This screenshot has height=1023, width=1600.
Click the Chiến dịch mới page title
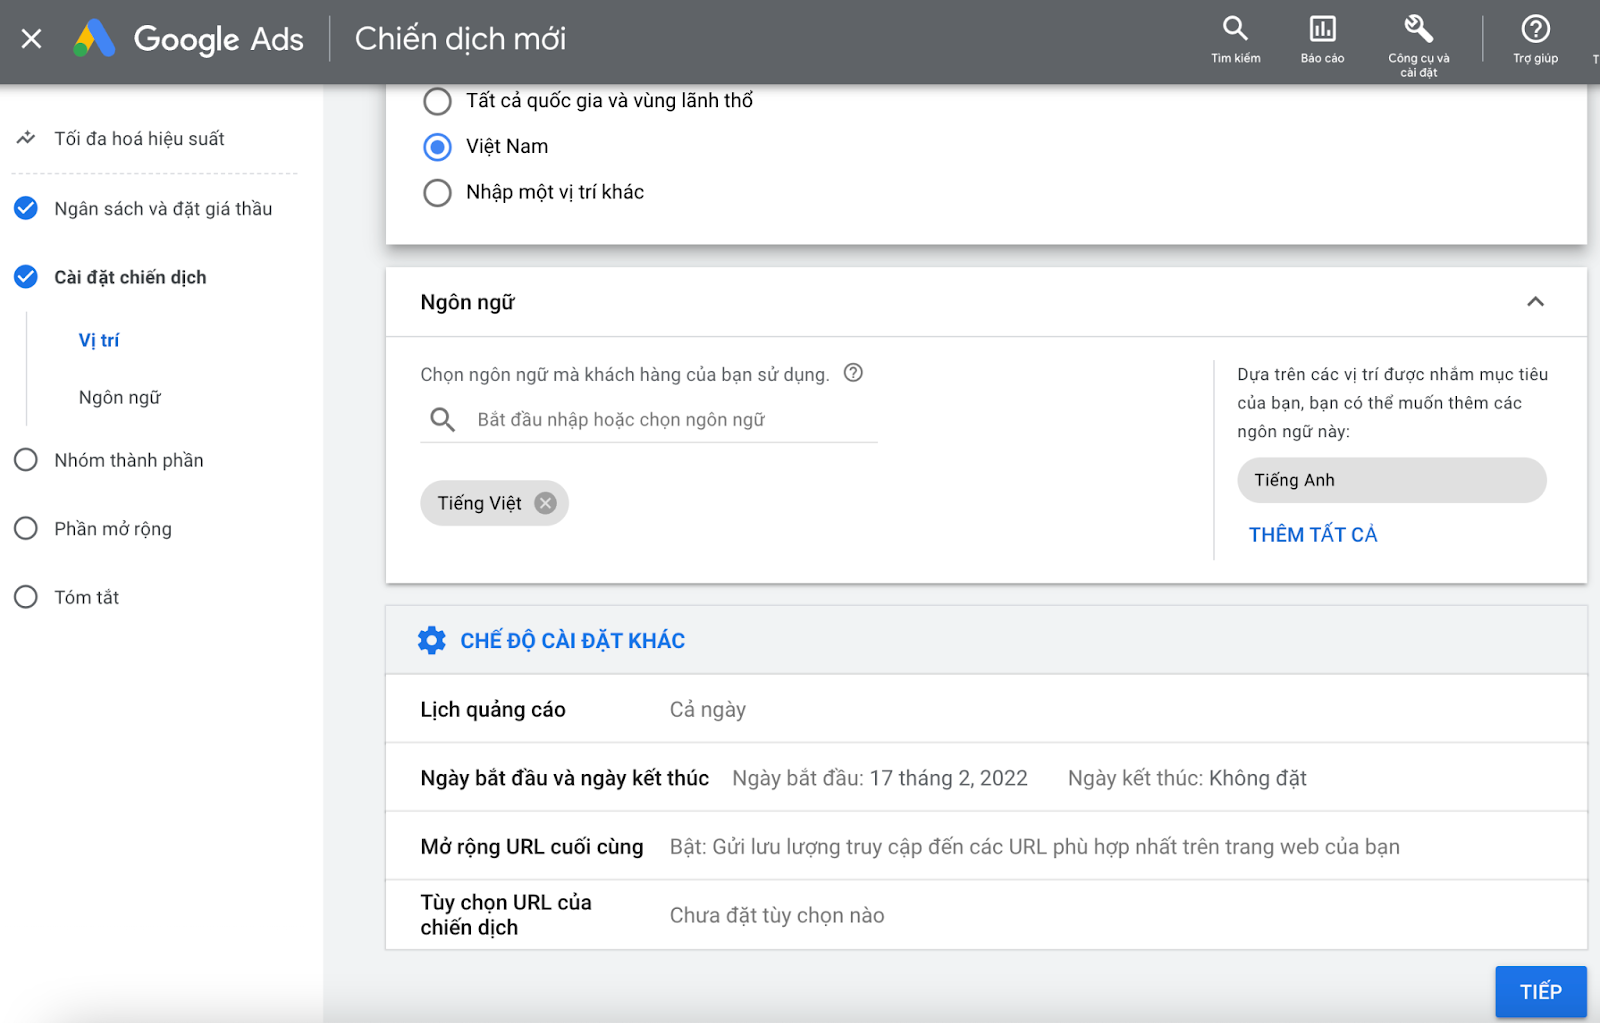coord(460,39)
